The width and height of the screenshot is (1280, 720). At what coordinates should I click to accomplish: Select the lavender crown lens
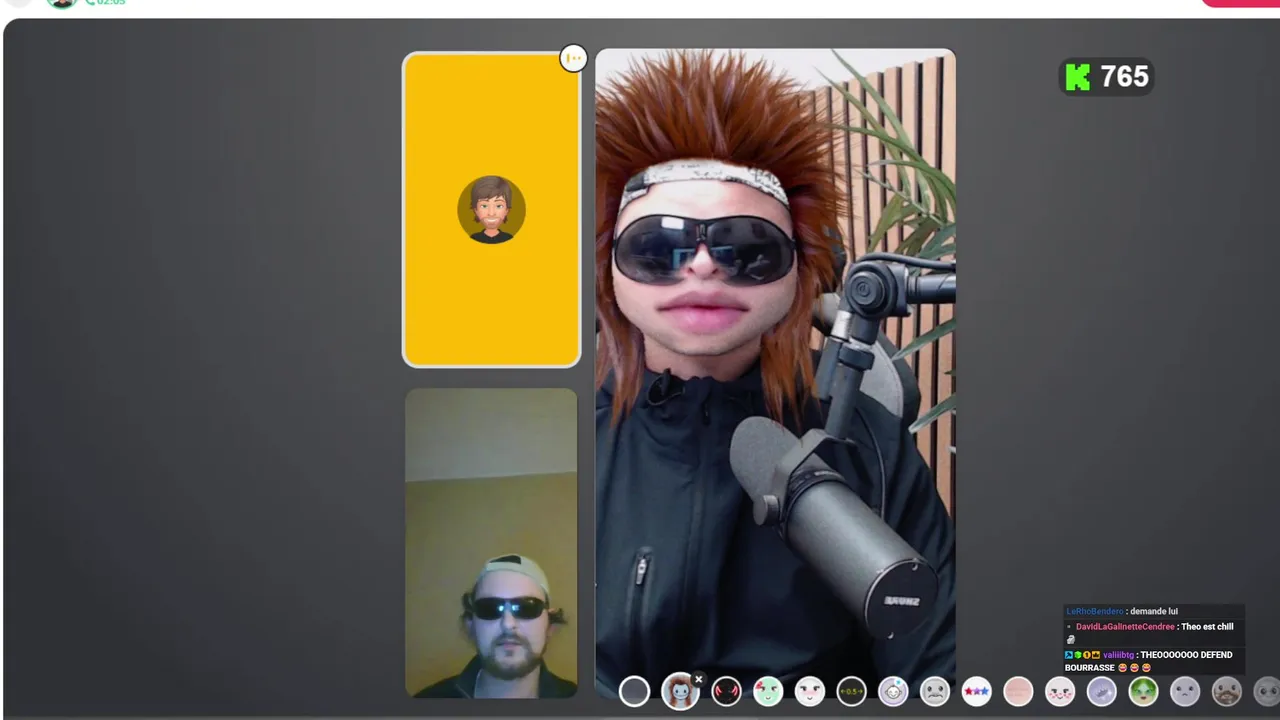(1102, 691)
